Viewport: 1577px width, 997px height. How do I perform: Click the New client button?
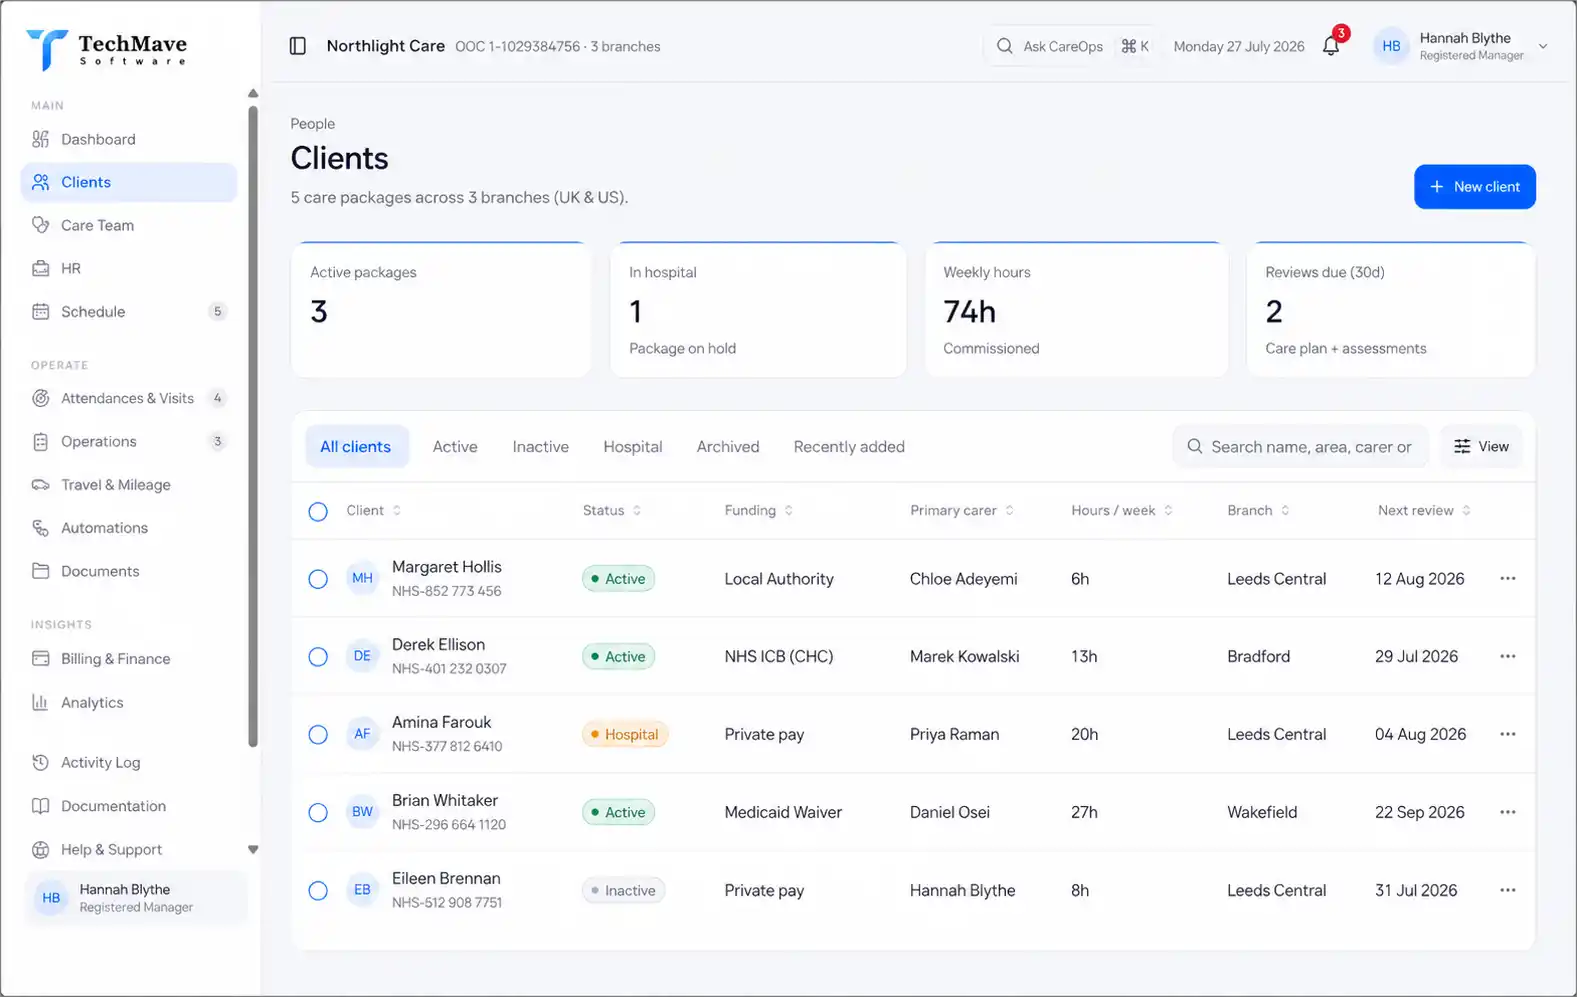click(x=1475, y=187)
